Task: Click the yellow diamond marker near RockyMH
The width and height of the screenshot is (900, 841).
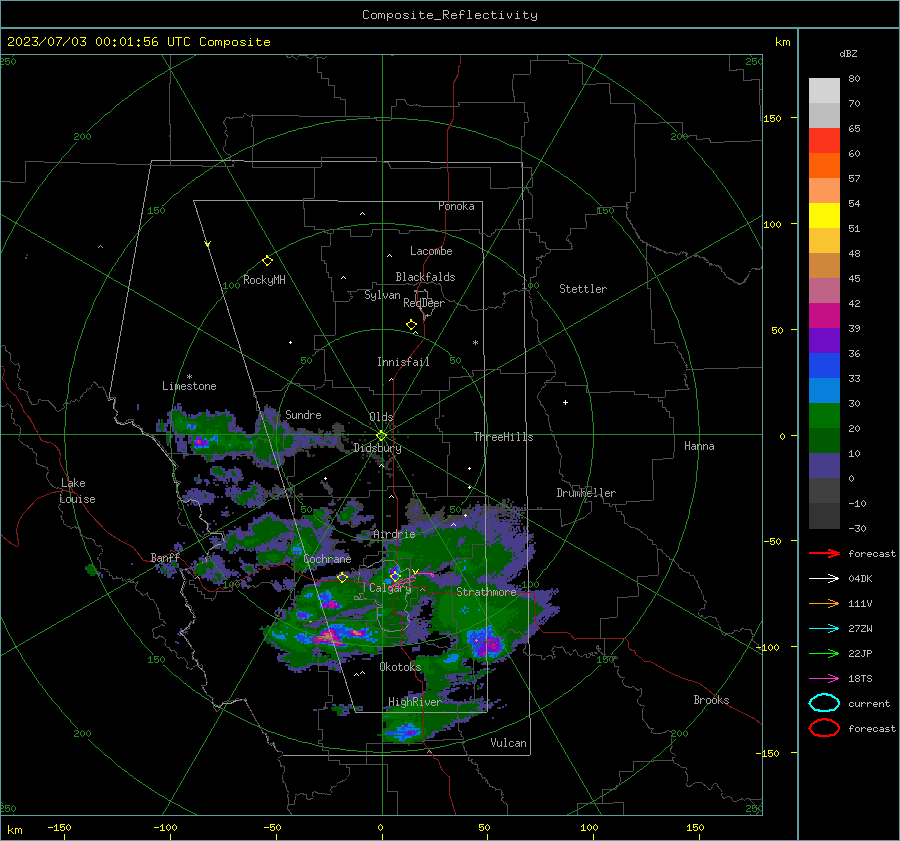Action: click(267, 261)
